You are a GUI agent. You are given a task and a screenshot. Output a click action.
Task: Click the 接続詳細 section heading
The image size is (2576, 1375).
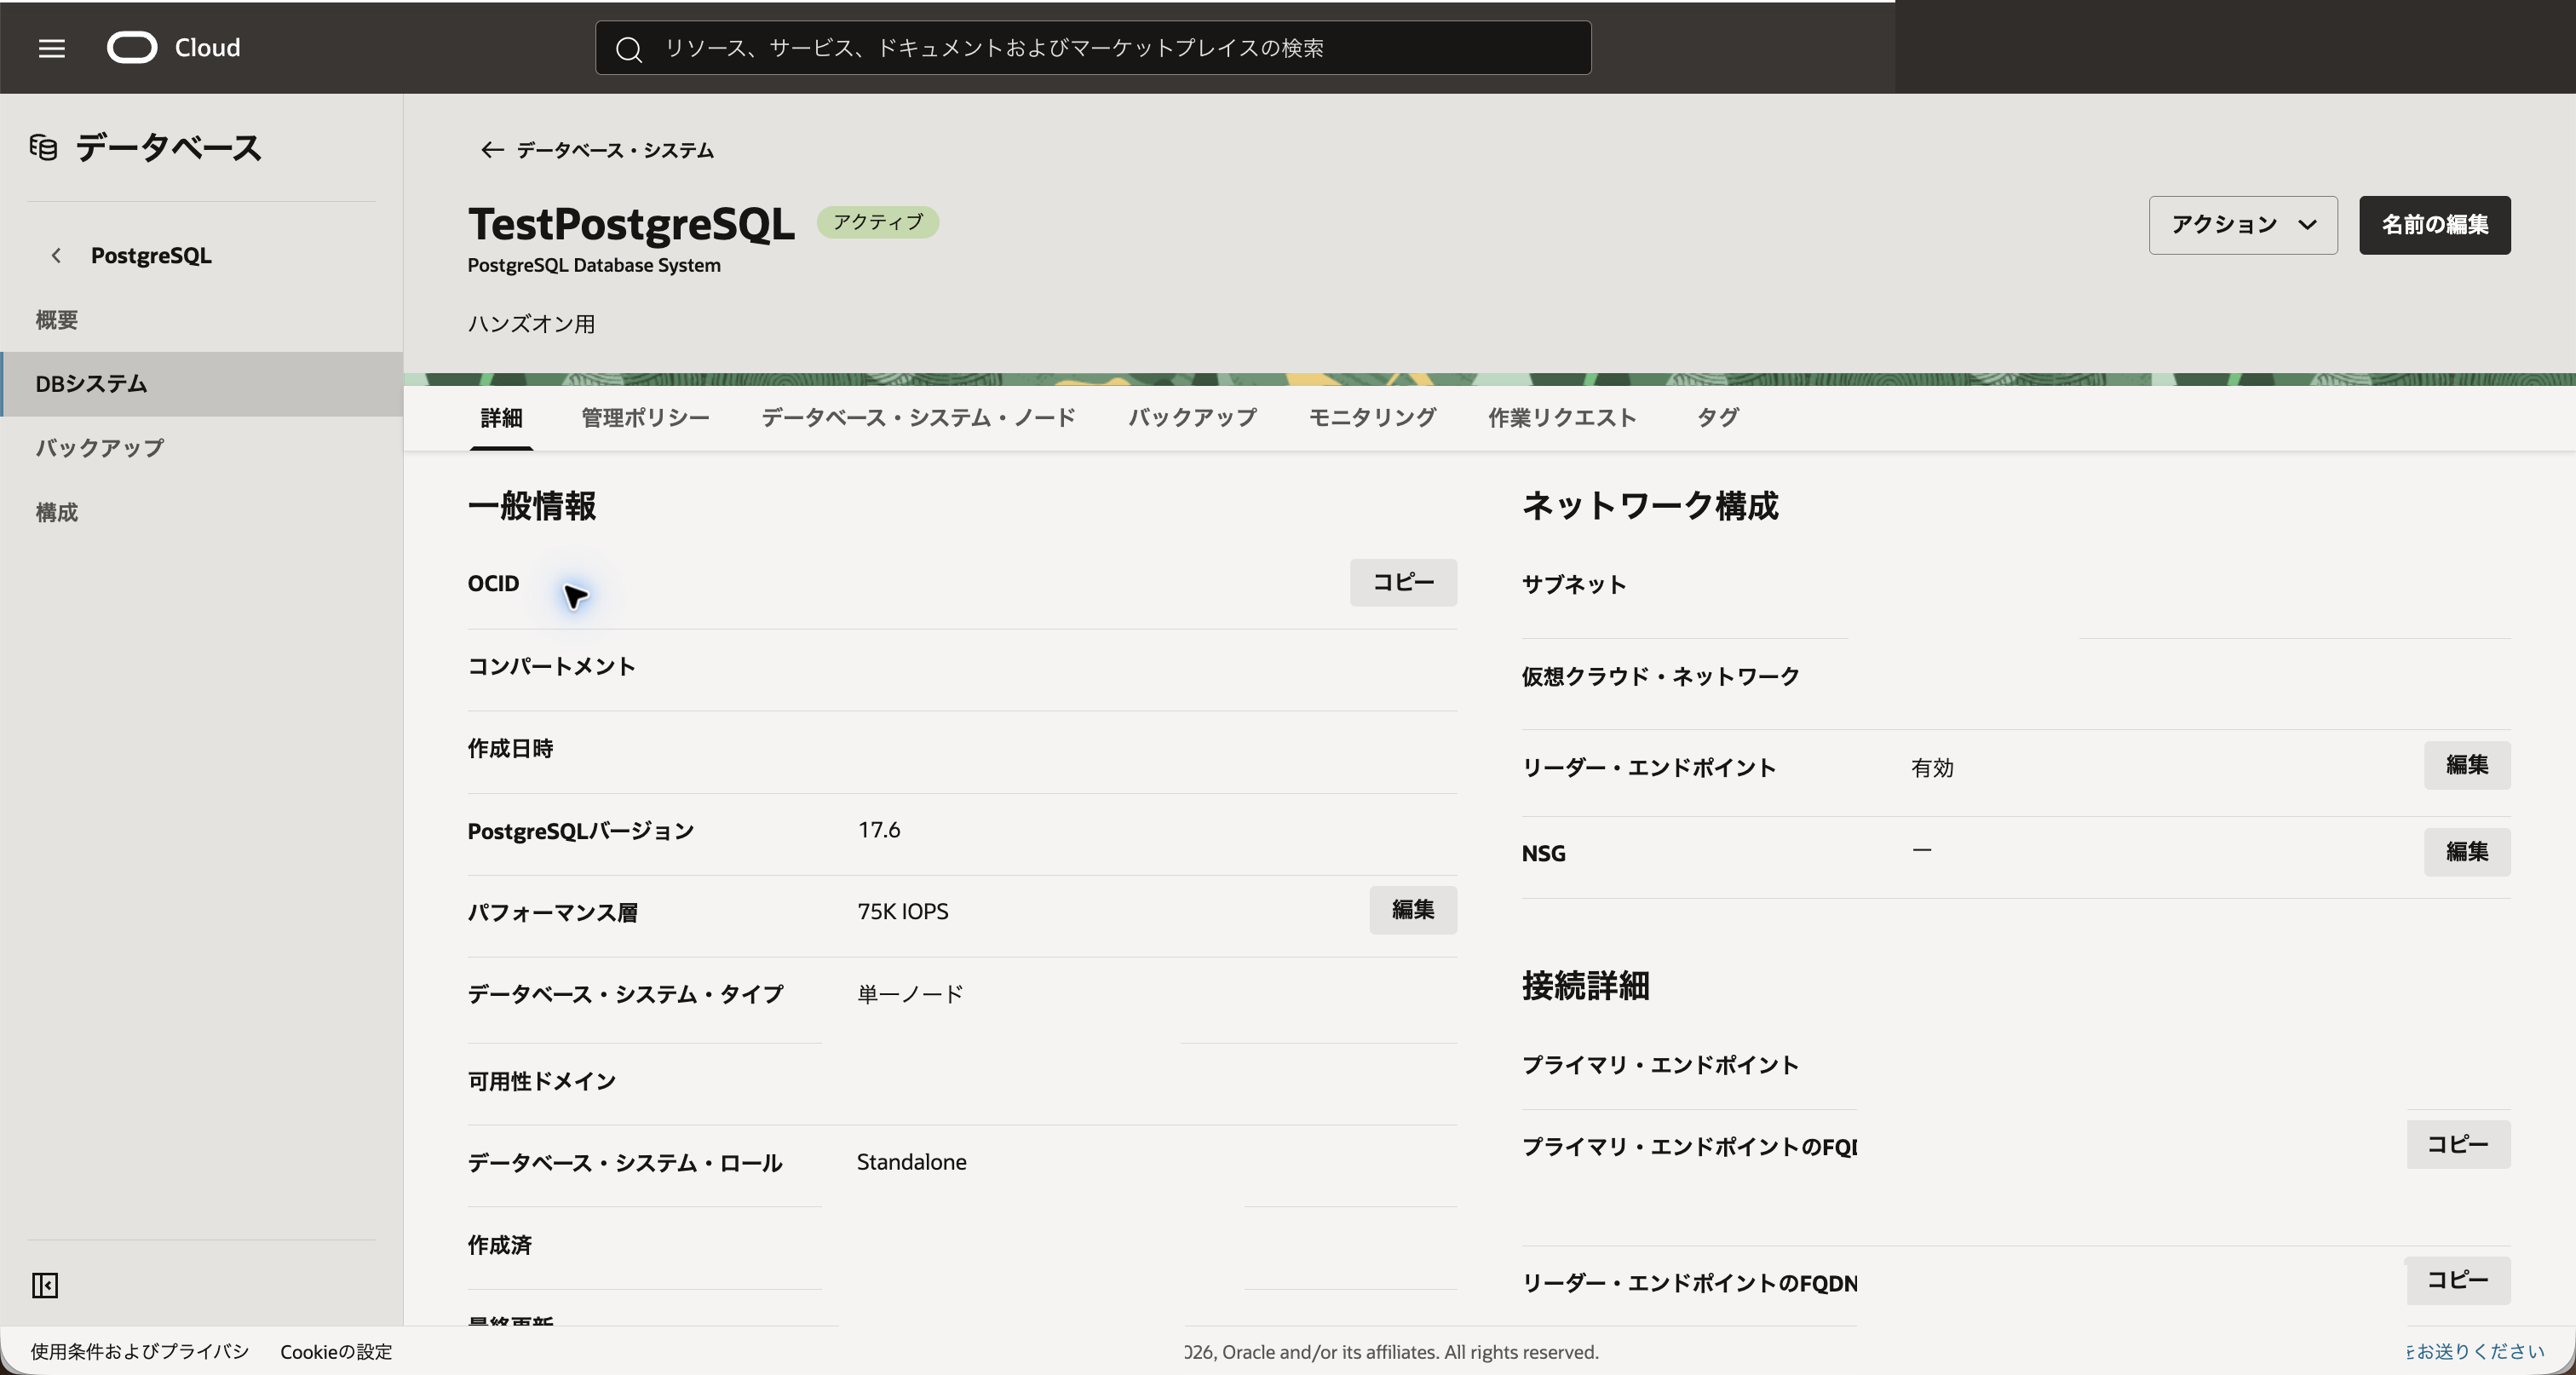pos(1586,986)
